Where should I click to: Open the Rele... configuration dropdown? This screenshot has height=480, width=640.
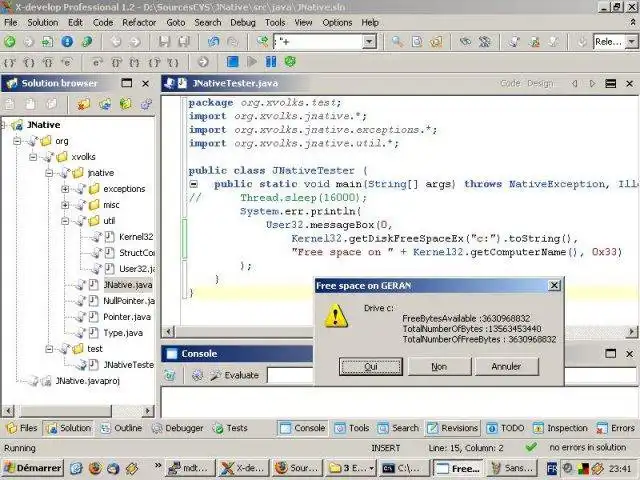click(631, 42)
